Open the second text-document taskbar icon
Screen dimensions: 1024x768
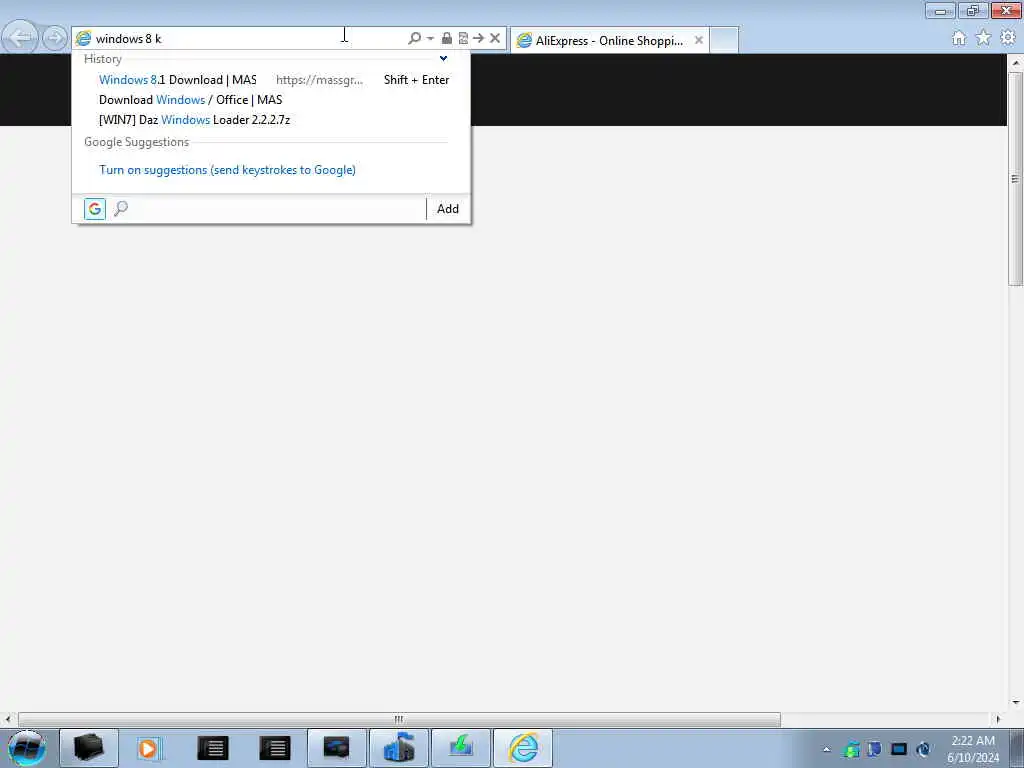275,748
